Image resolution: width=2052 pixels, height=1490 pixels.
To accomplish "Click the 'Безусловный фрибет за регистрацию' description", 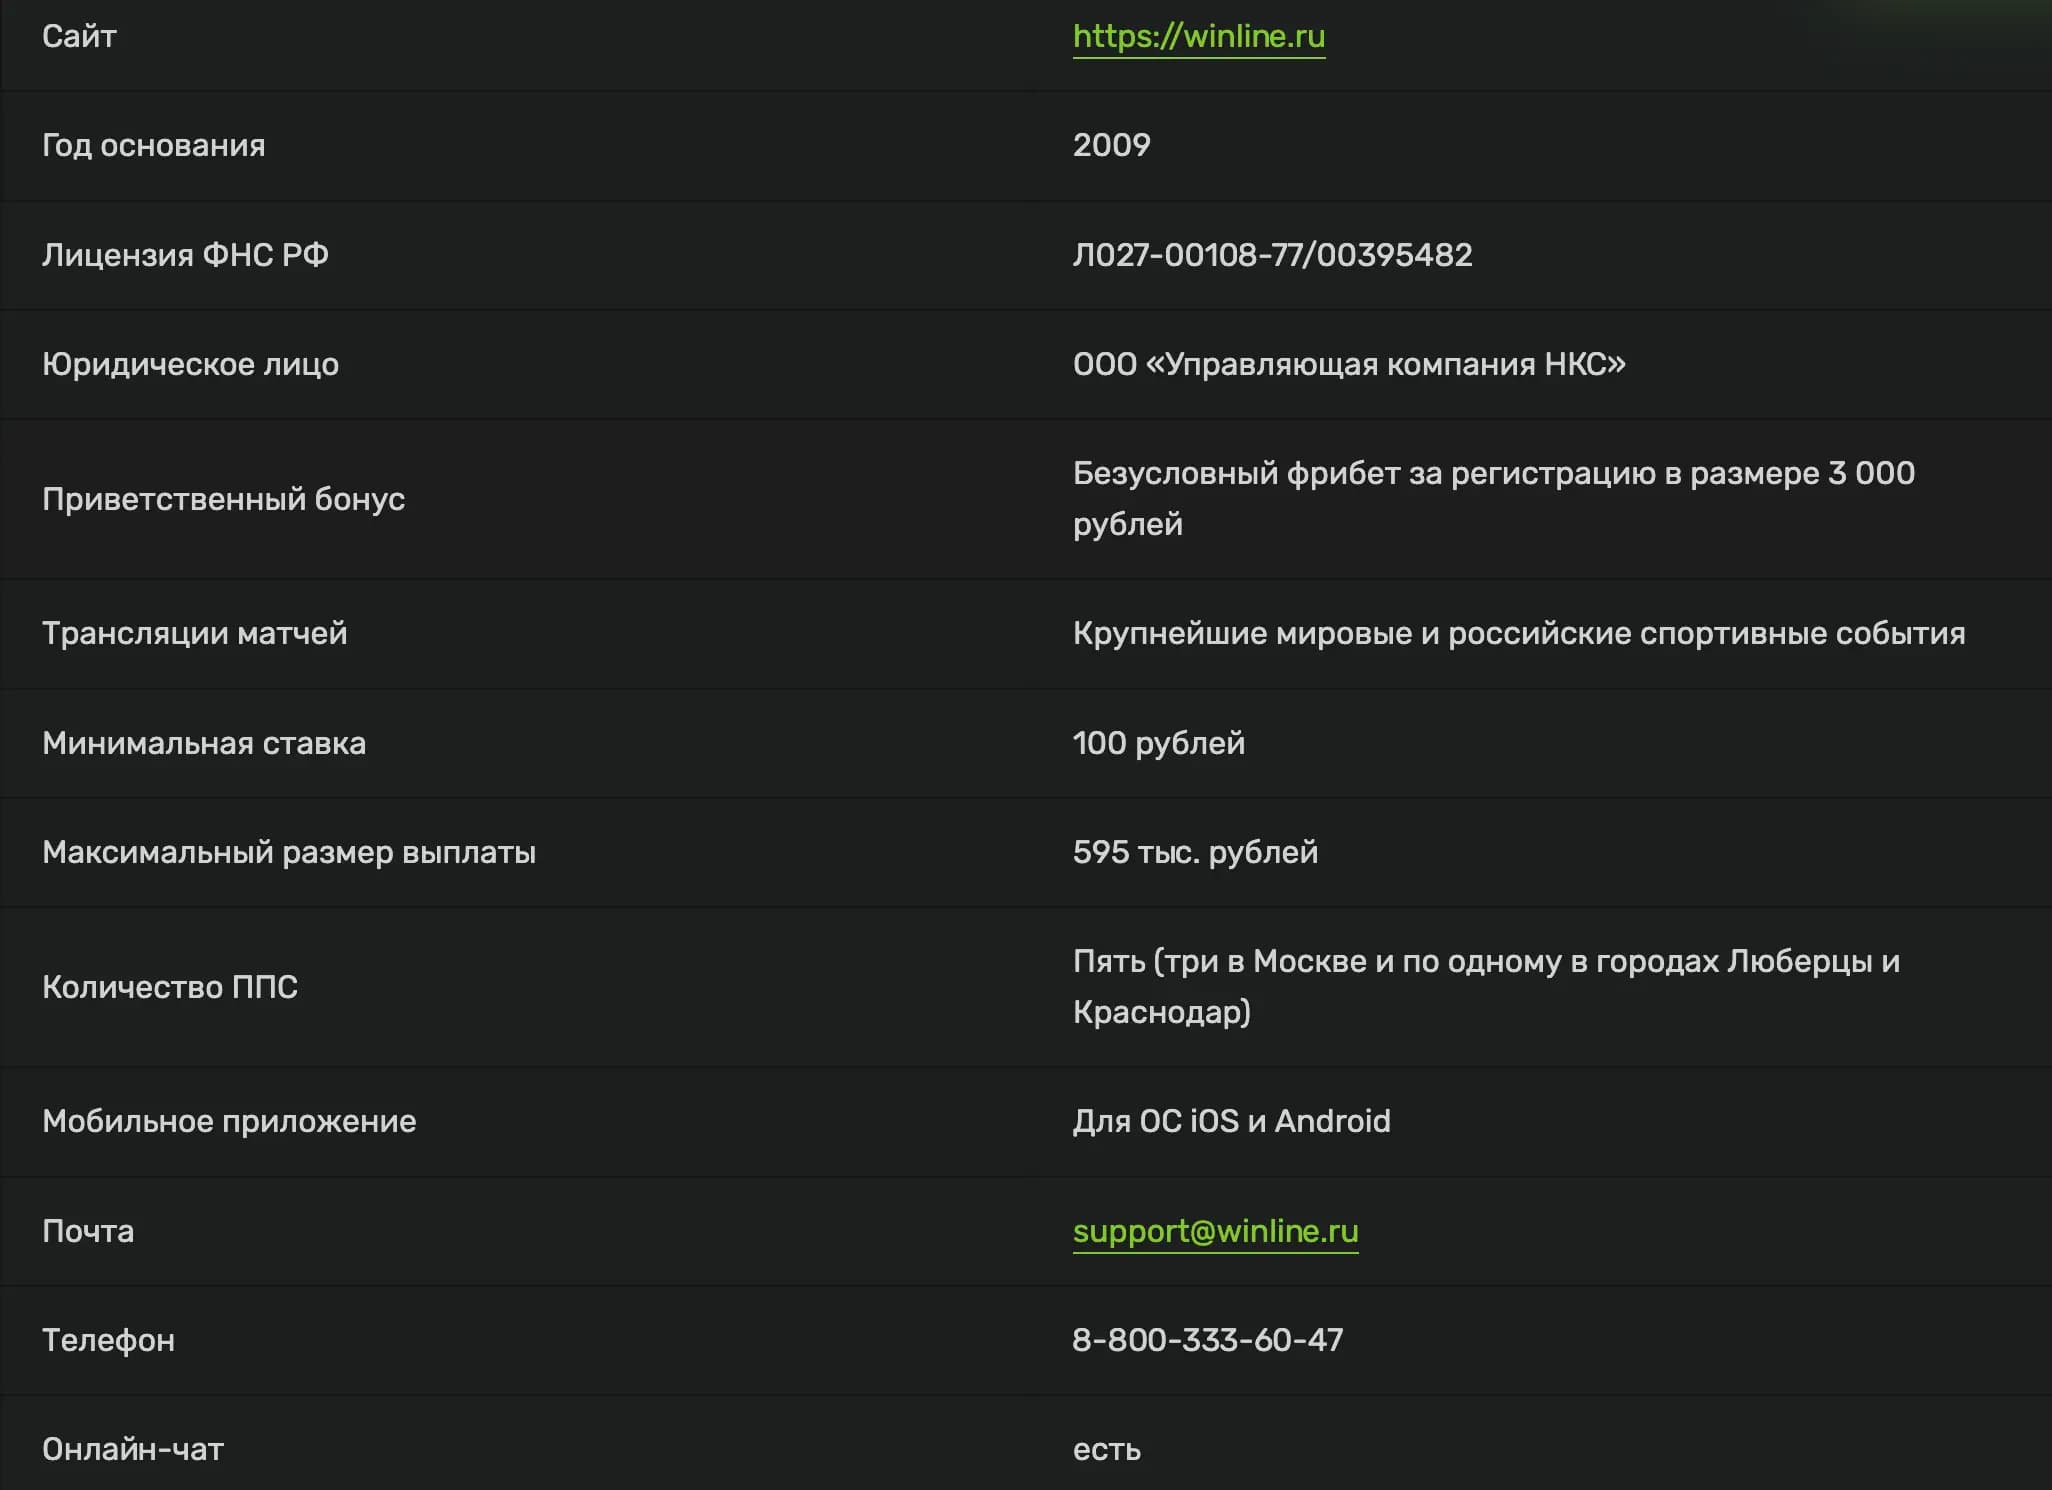I will [x=1494, y=499].
